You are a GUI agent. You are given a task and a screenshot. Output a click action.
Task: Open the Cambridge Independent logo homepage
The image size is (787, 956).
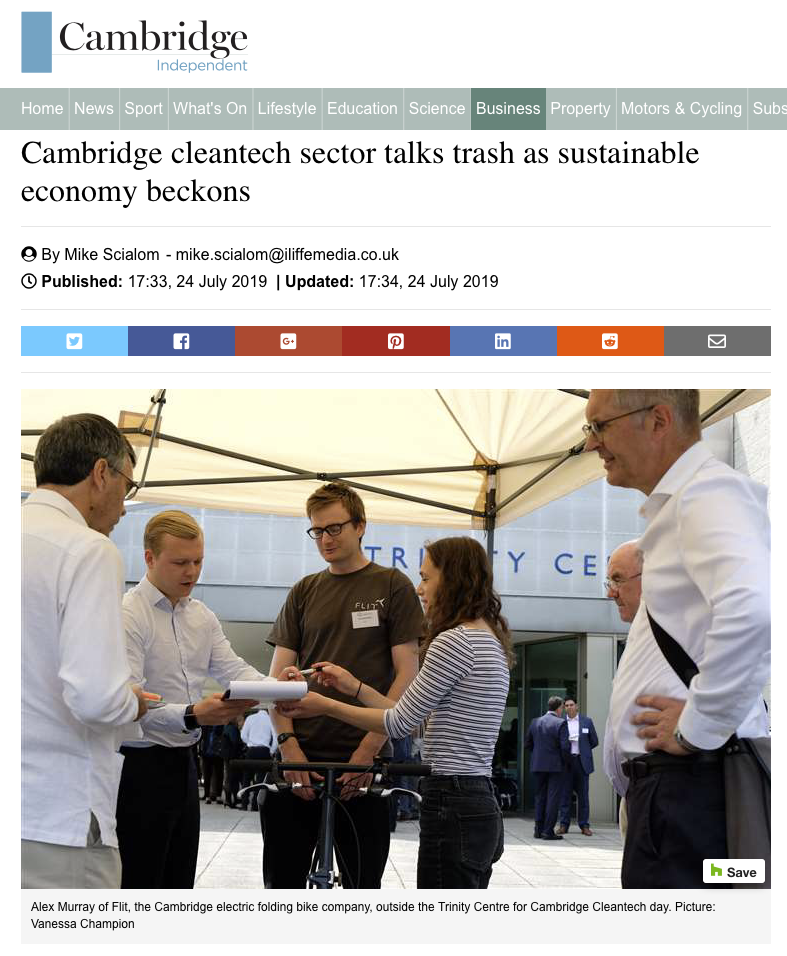pos(135,42)
